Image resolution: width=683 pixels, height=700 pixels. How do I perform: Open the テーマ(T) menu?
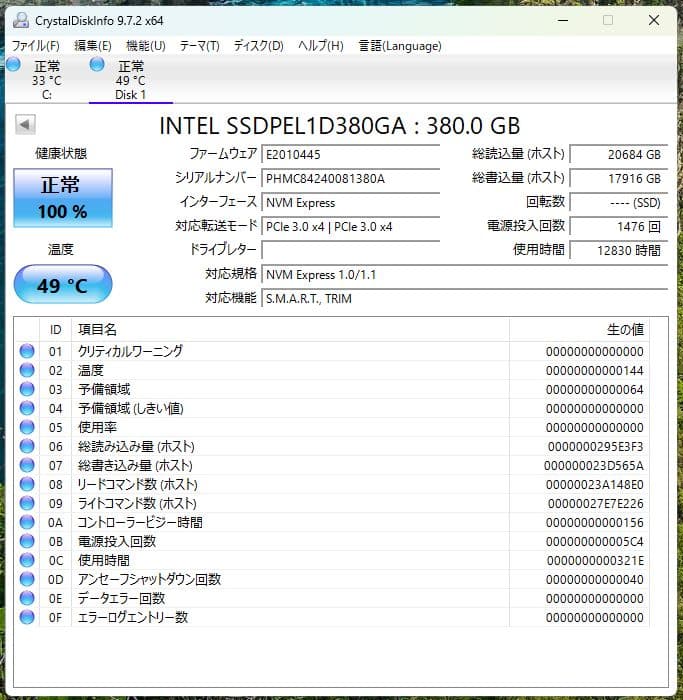point(199,46)
